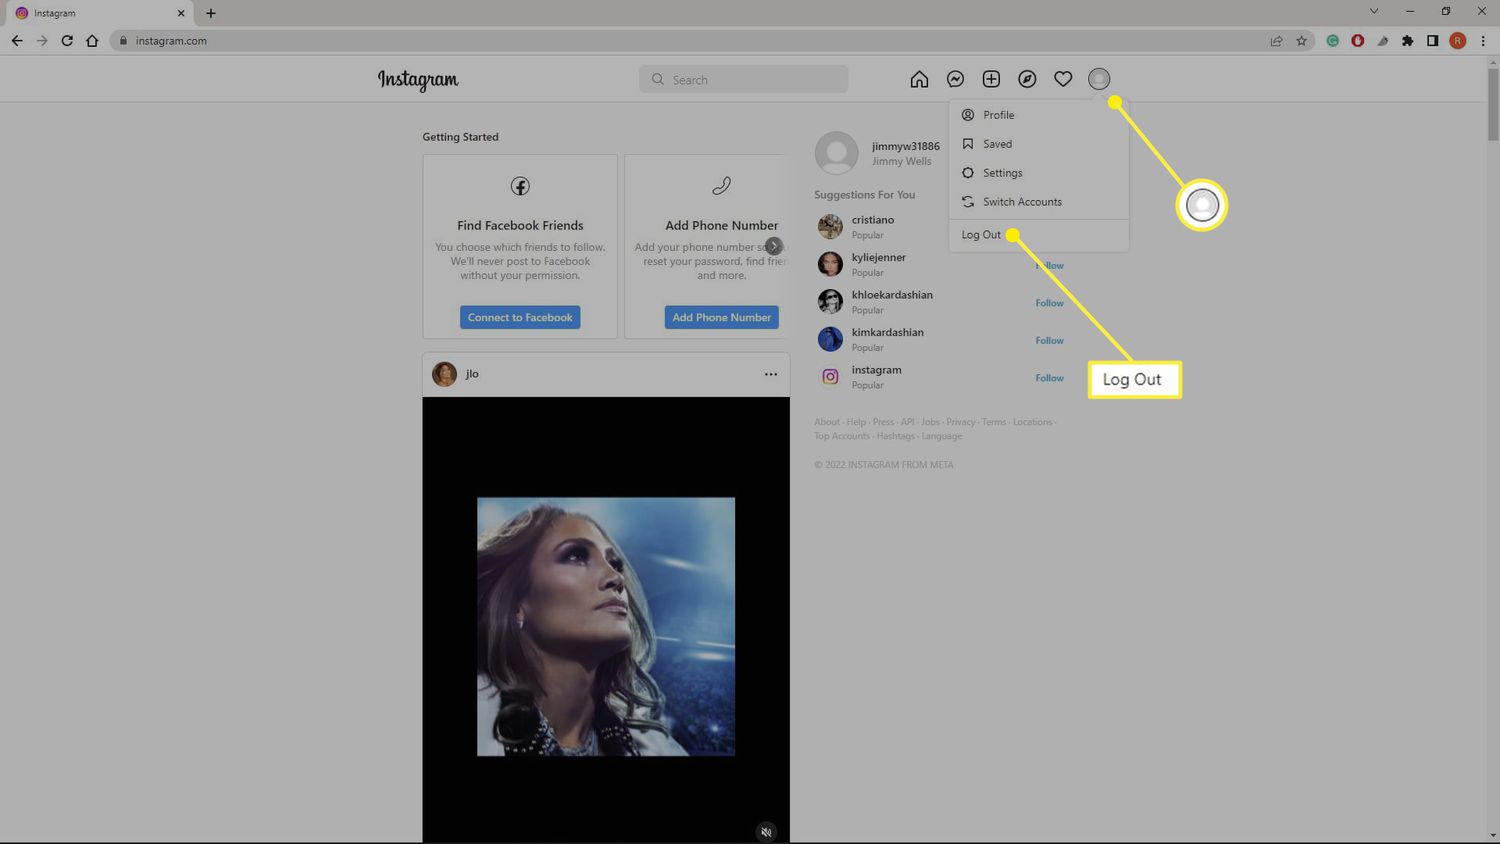Open Chrome extensions puzzle icon
1500x844 pixels.
[x=1407, y=41]
